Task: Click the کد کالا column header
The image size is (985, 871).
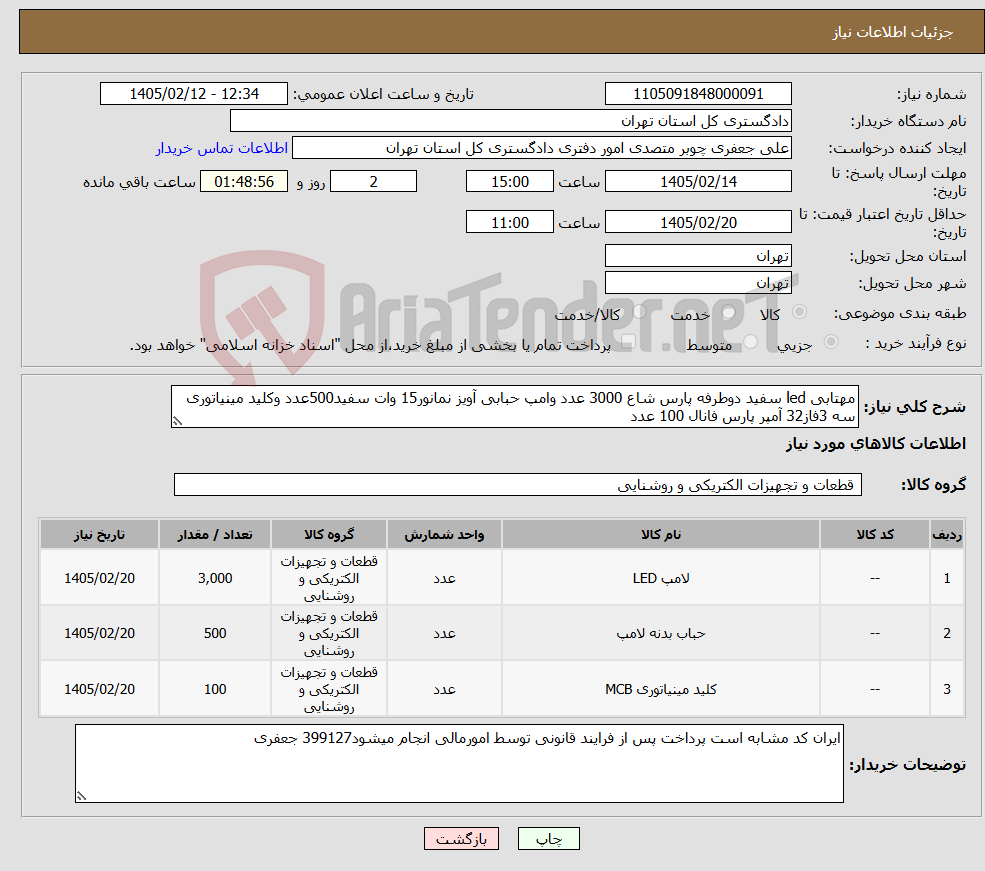Action: 874,534
